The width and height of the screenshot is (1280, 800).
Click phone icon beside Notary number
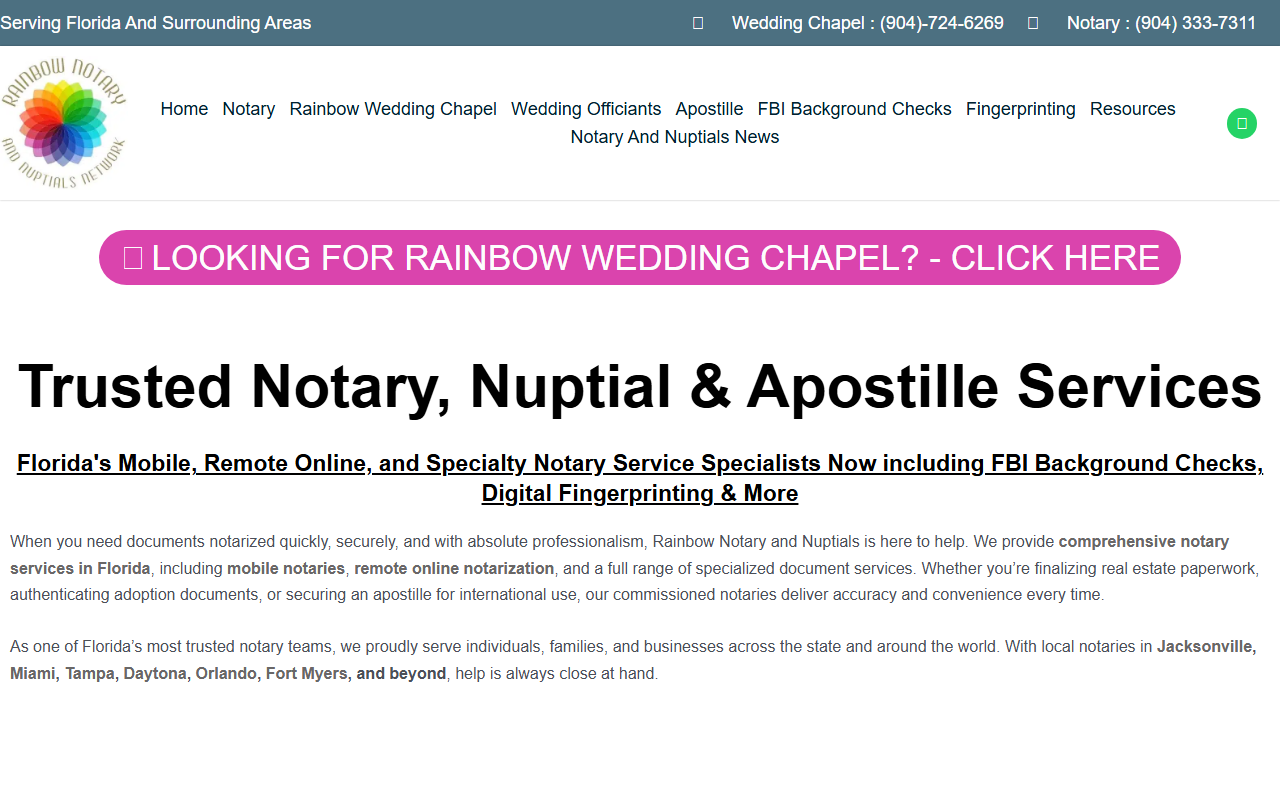click(1033, 23)
